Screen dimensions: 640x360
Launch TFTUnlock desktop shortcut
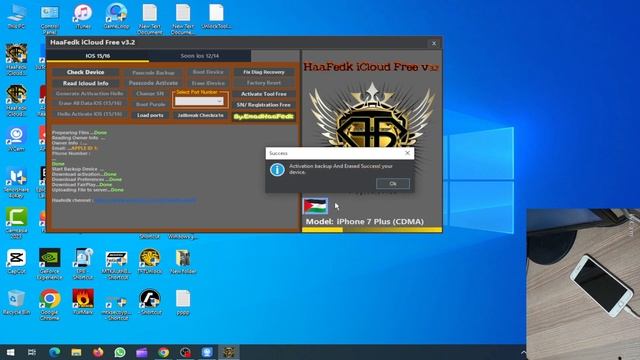[150, 261]
